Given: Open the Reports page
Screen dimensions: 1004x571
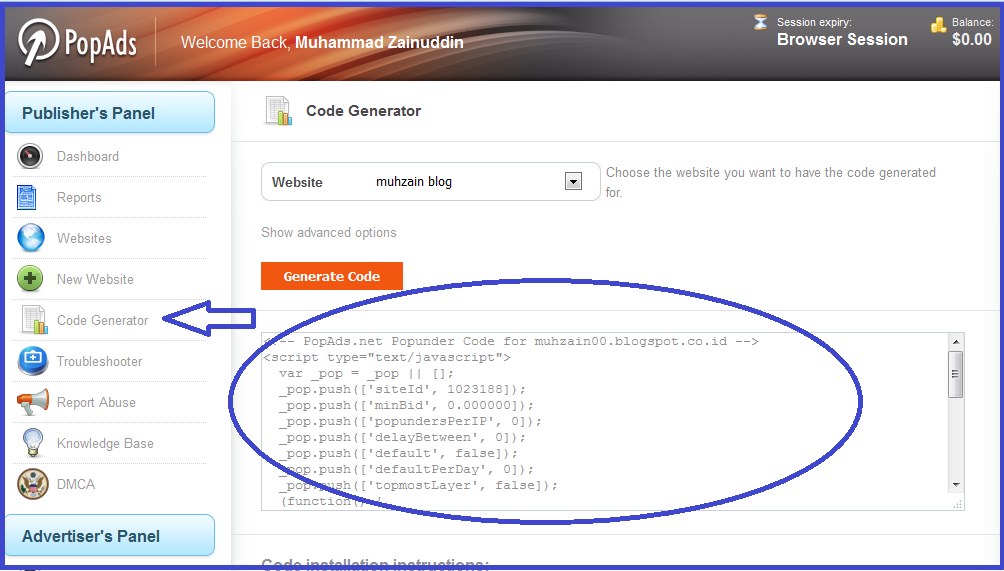Looking at the screenshot, I should point(79,197).
